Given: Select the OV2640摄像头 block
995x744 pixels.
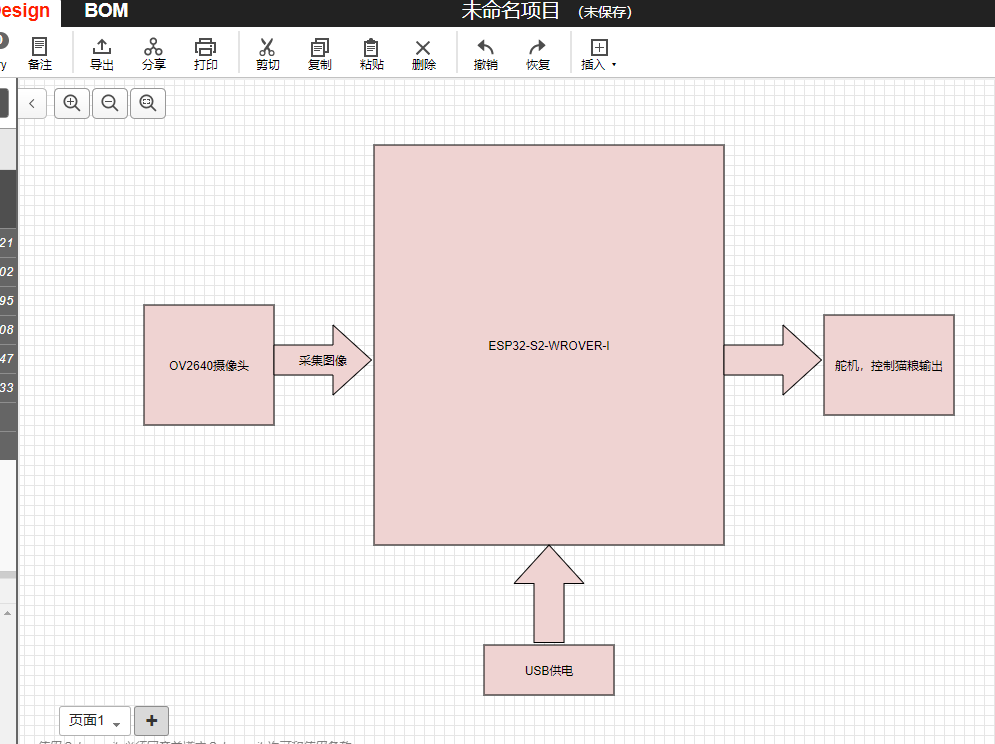Looking at the screenshot, I should click(209, 365).
